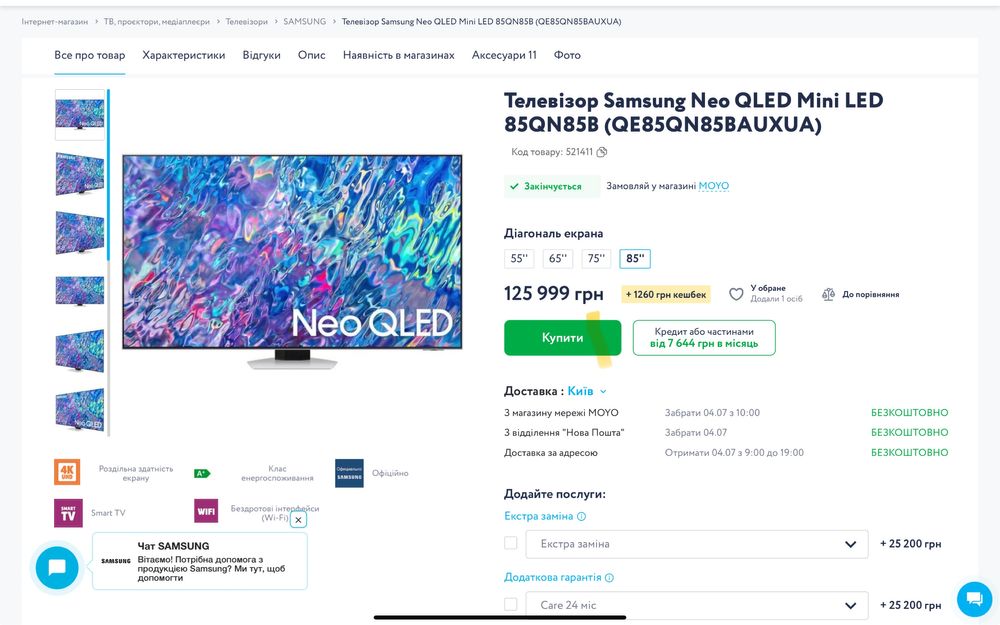The image size is (1000, 625).
Task: Click the heart icon to add to favorites
Action: pyautogui.click(x=736, y=294)
